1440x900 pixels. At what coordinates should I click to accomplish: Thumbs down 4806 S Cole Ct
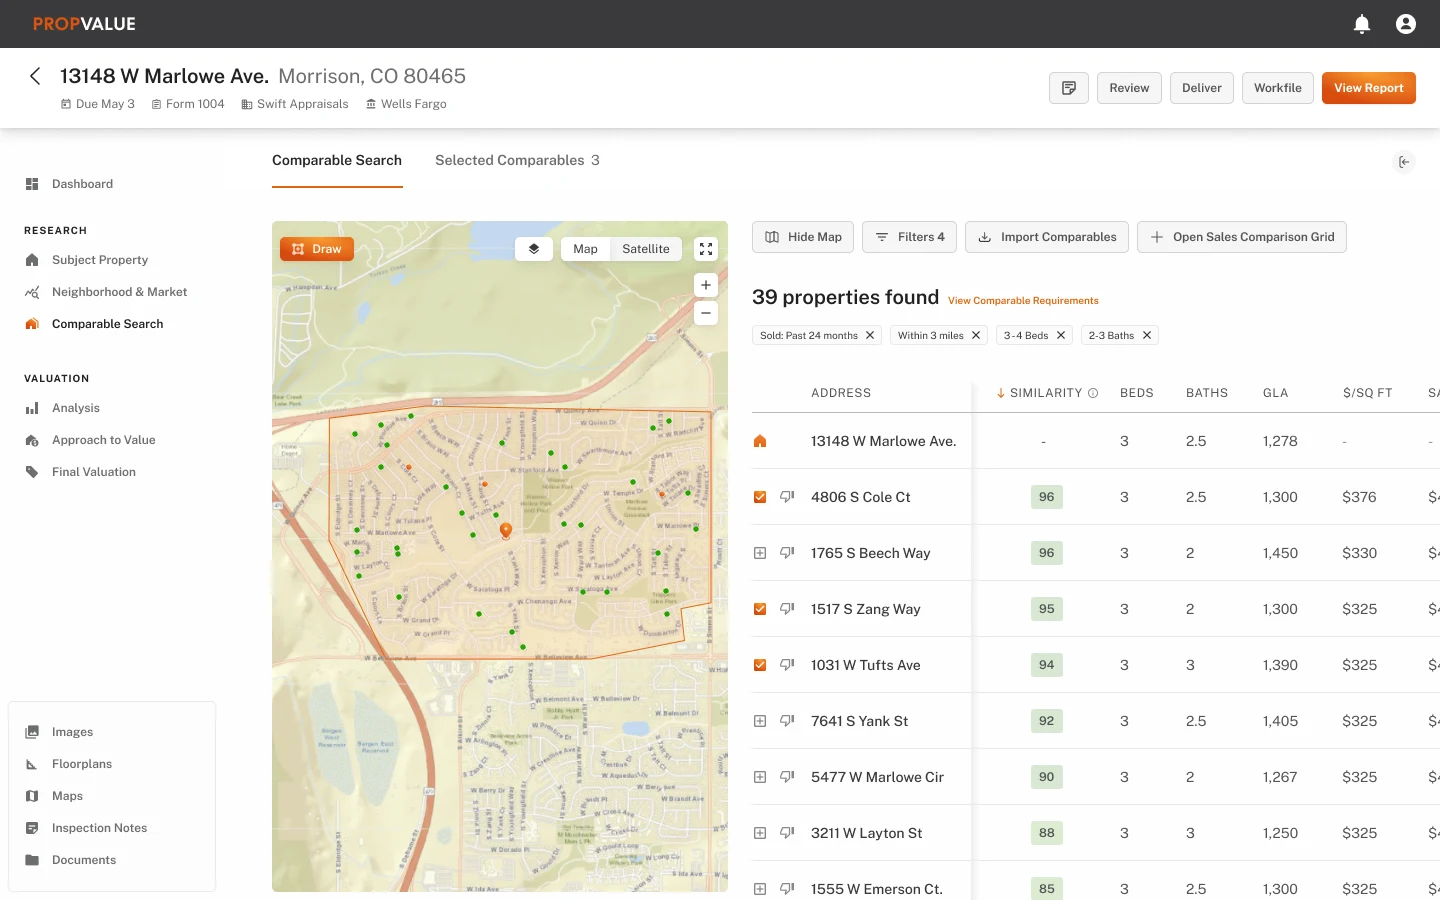(x=787, y=497)
